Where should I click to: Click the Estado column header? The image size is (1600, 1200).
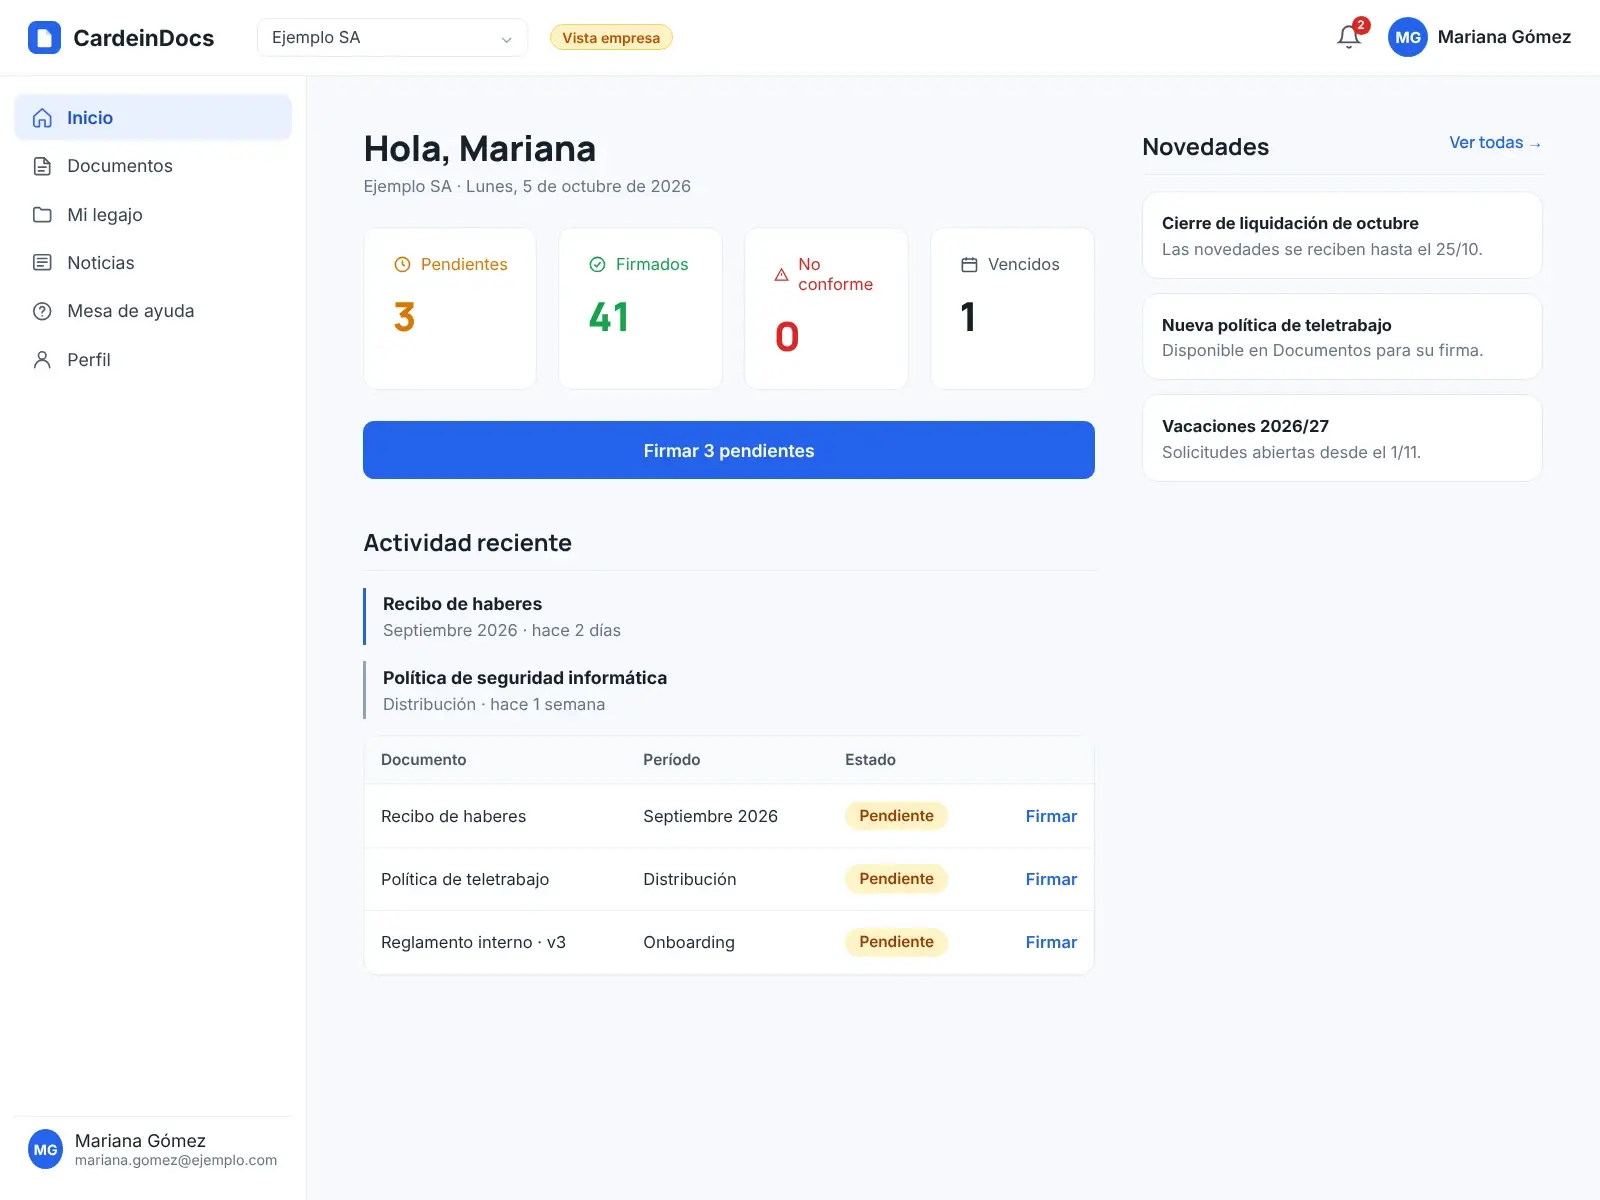point(870,760)
